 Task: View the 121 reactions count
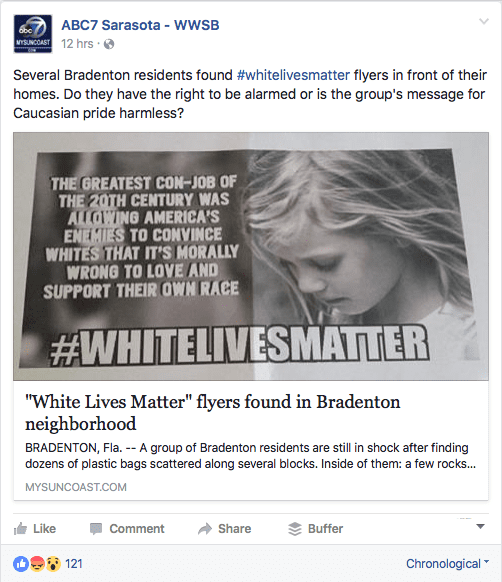pyautogui.click(x=74, y=564)
